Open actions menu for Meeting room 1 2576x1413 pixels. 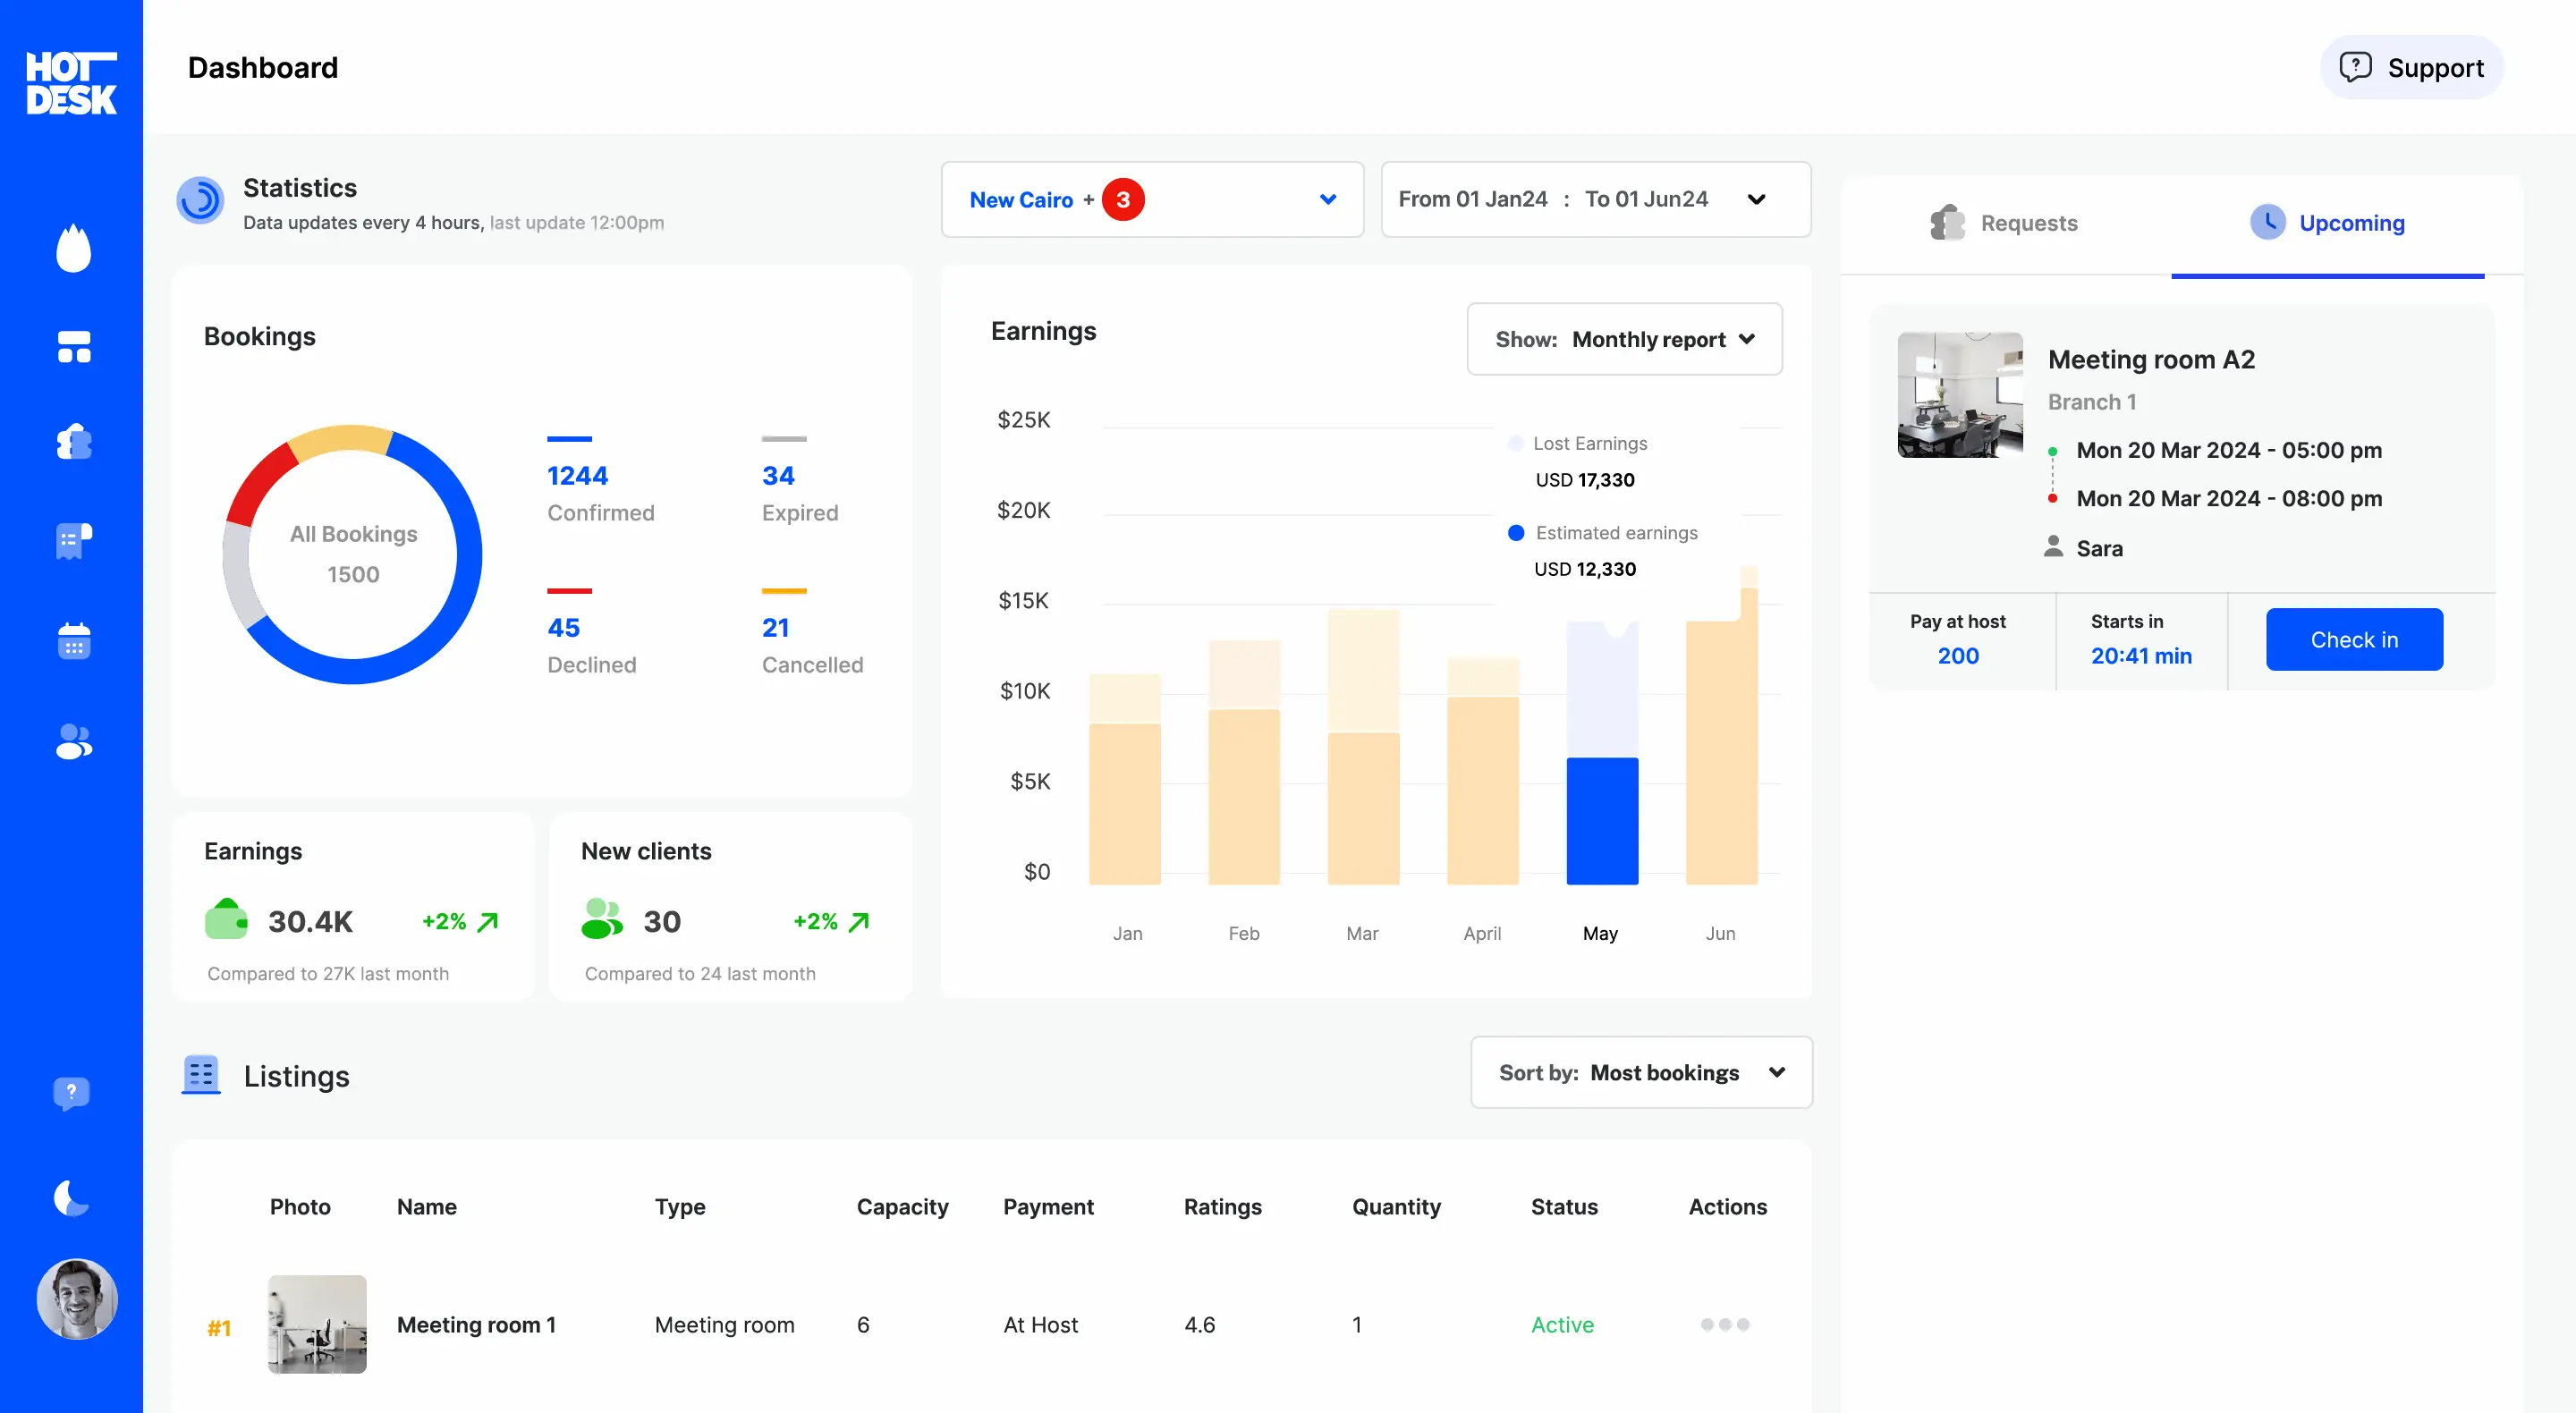click(x=1724, y=1324)
